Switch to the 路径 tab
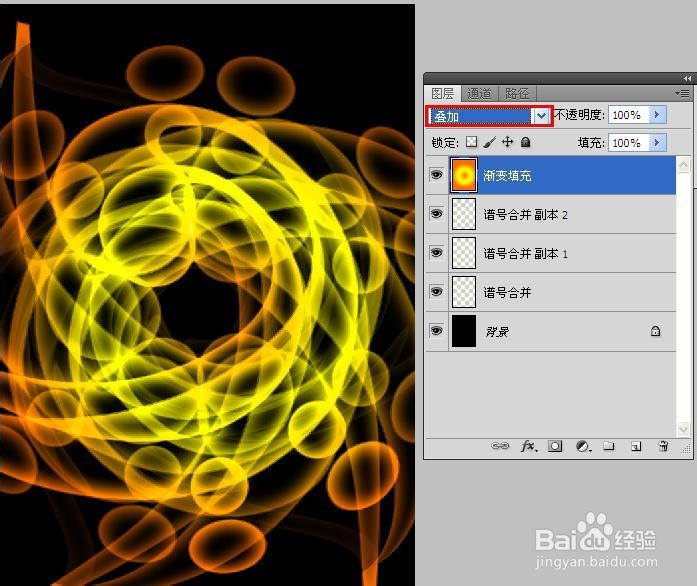Image resolution: width=697 pixels, height=586 pixels. point(517,93)
